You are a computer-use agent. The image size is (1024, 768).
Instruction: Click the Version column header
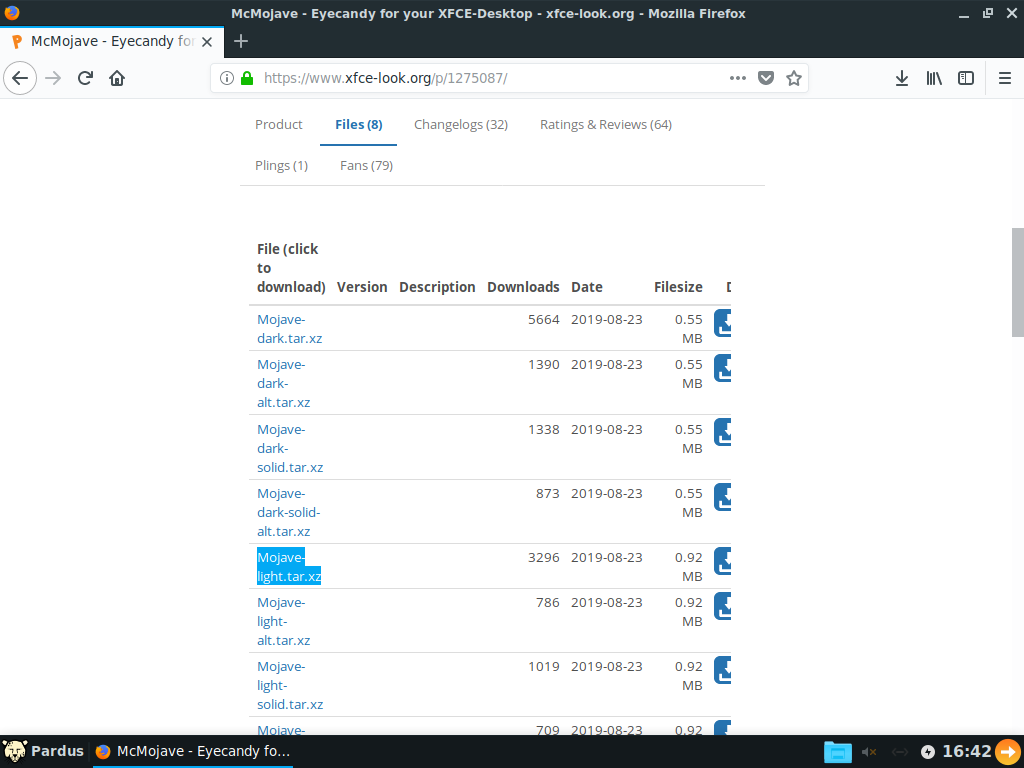[362, 287]
